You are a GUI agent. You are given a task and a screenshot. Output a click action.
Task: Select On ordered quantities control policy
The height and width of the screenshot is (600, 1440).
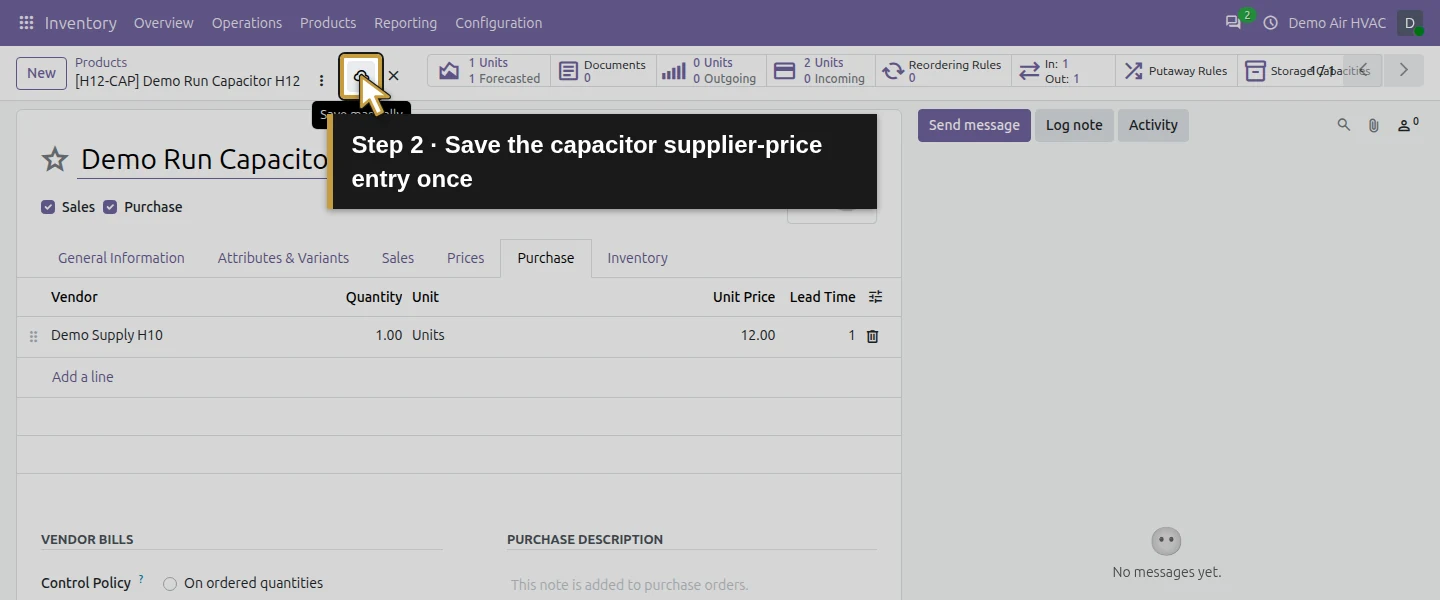(170, 584)
